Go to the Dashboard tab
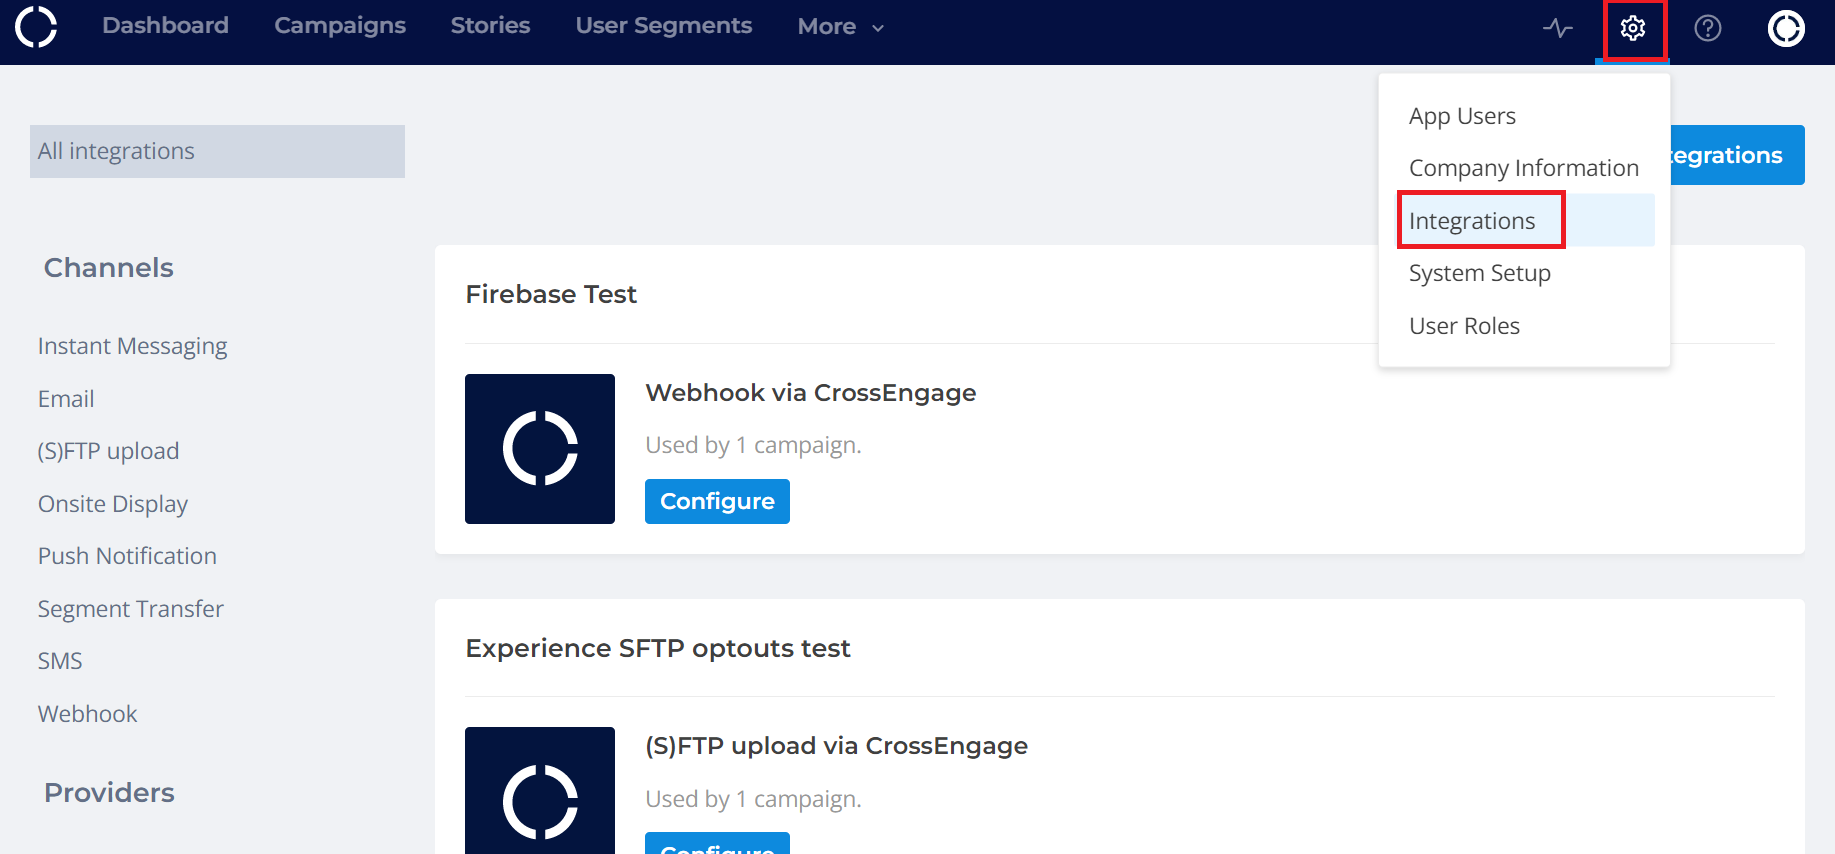 (165, 26)
